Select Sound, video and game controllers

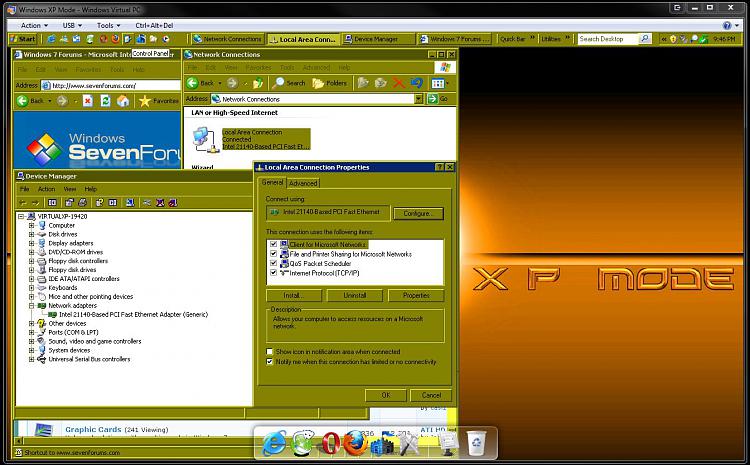tap(95, 342)
